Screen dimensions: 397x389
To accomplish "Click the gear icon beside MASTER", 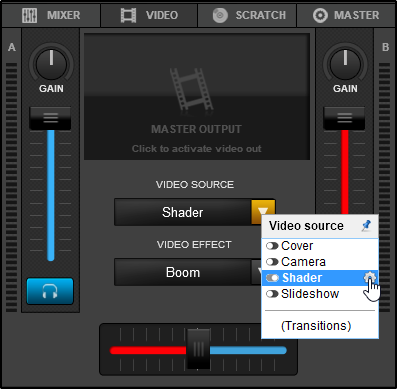I will 320,15.
